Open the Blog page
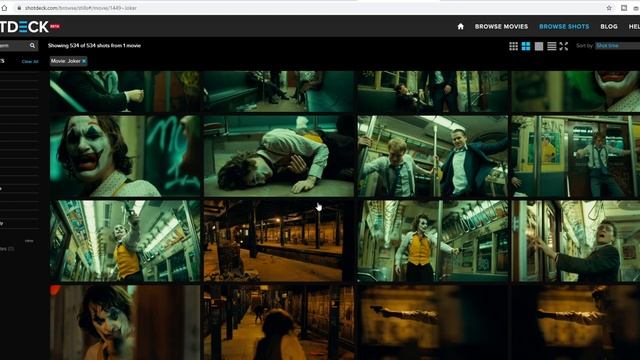Image resolution: width=640 pixels, height=360 pixels. pyautogui.click(x=609, y=27)
